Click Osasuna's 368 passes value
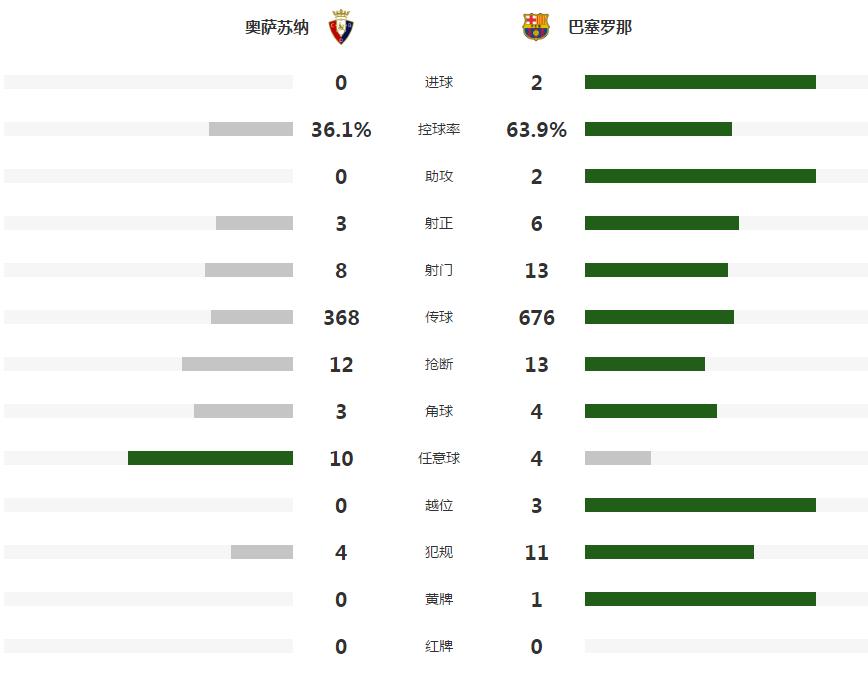Screen dimensions: 868x674 341,318
